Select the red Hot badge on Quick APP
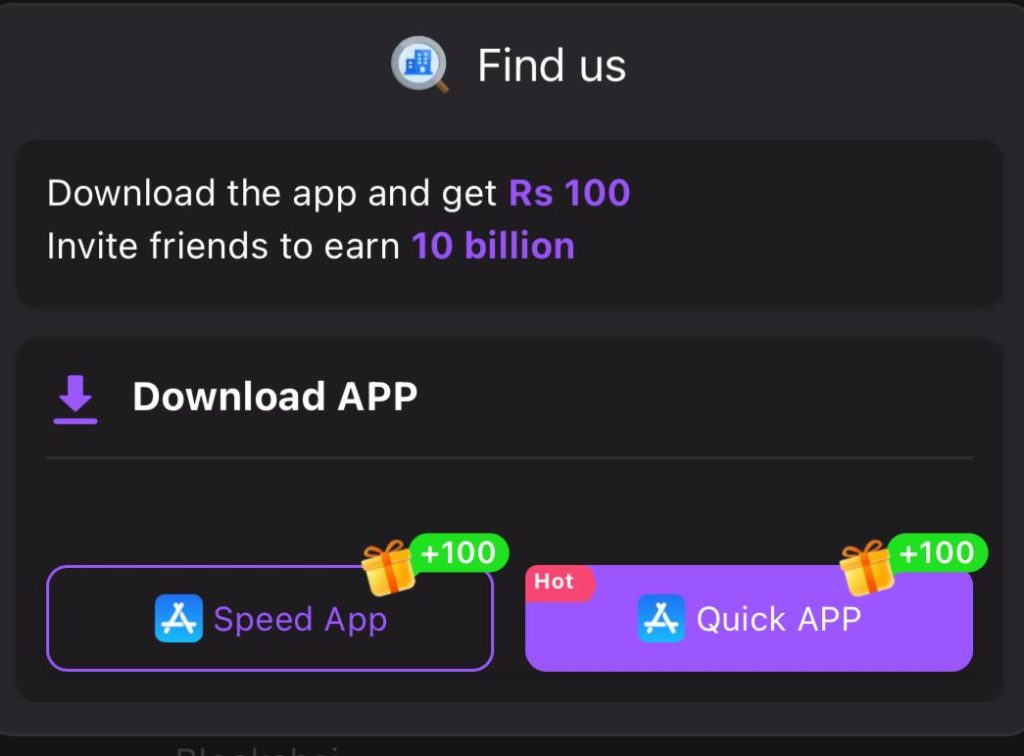Image resolution: width=1024 pixels, height=756 pixels. point(559,582)
